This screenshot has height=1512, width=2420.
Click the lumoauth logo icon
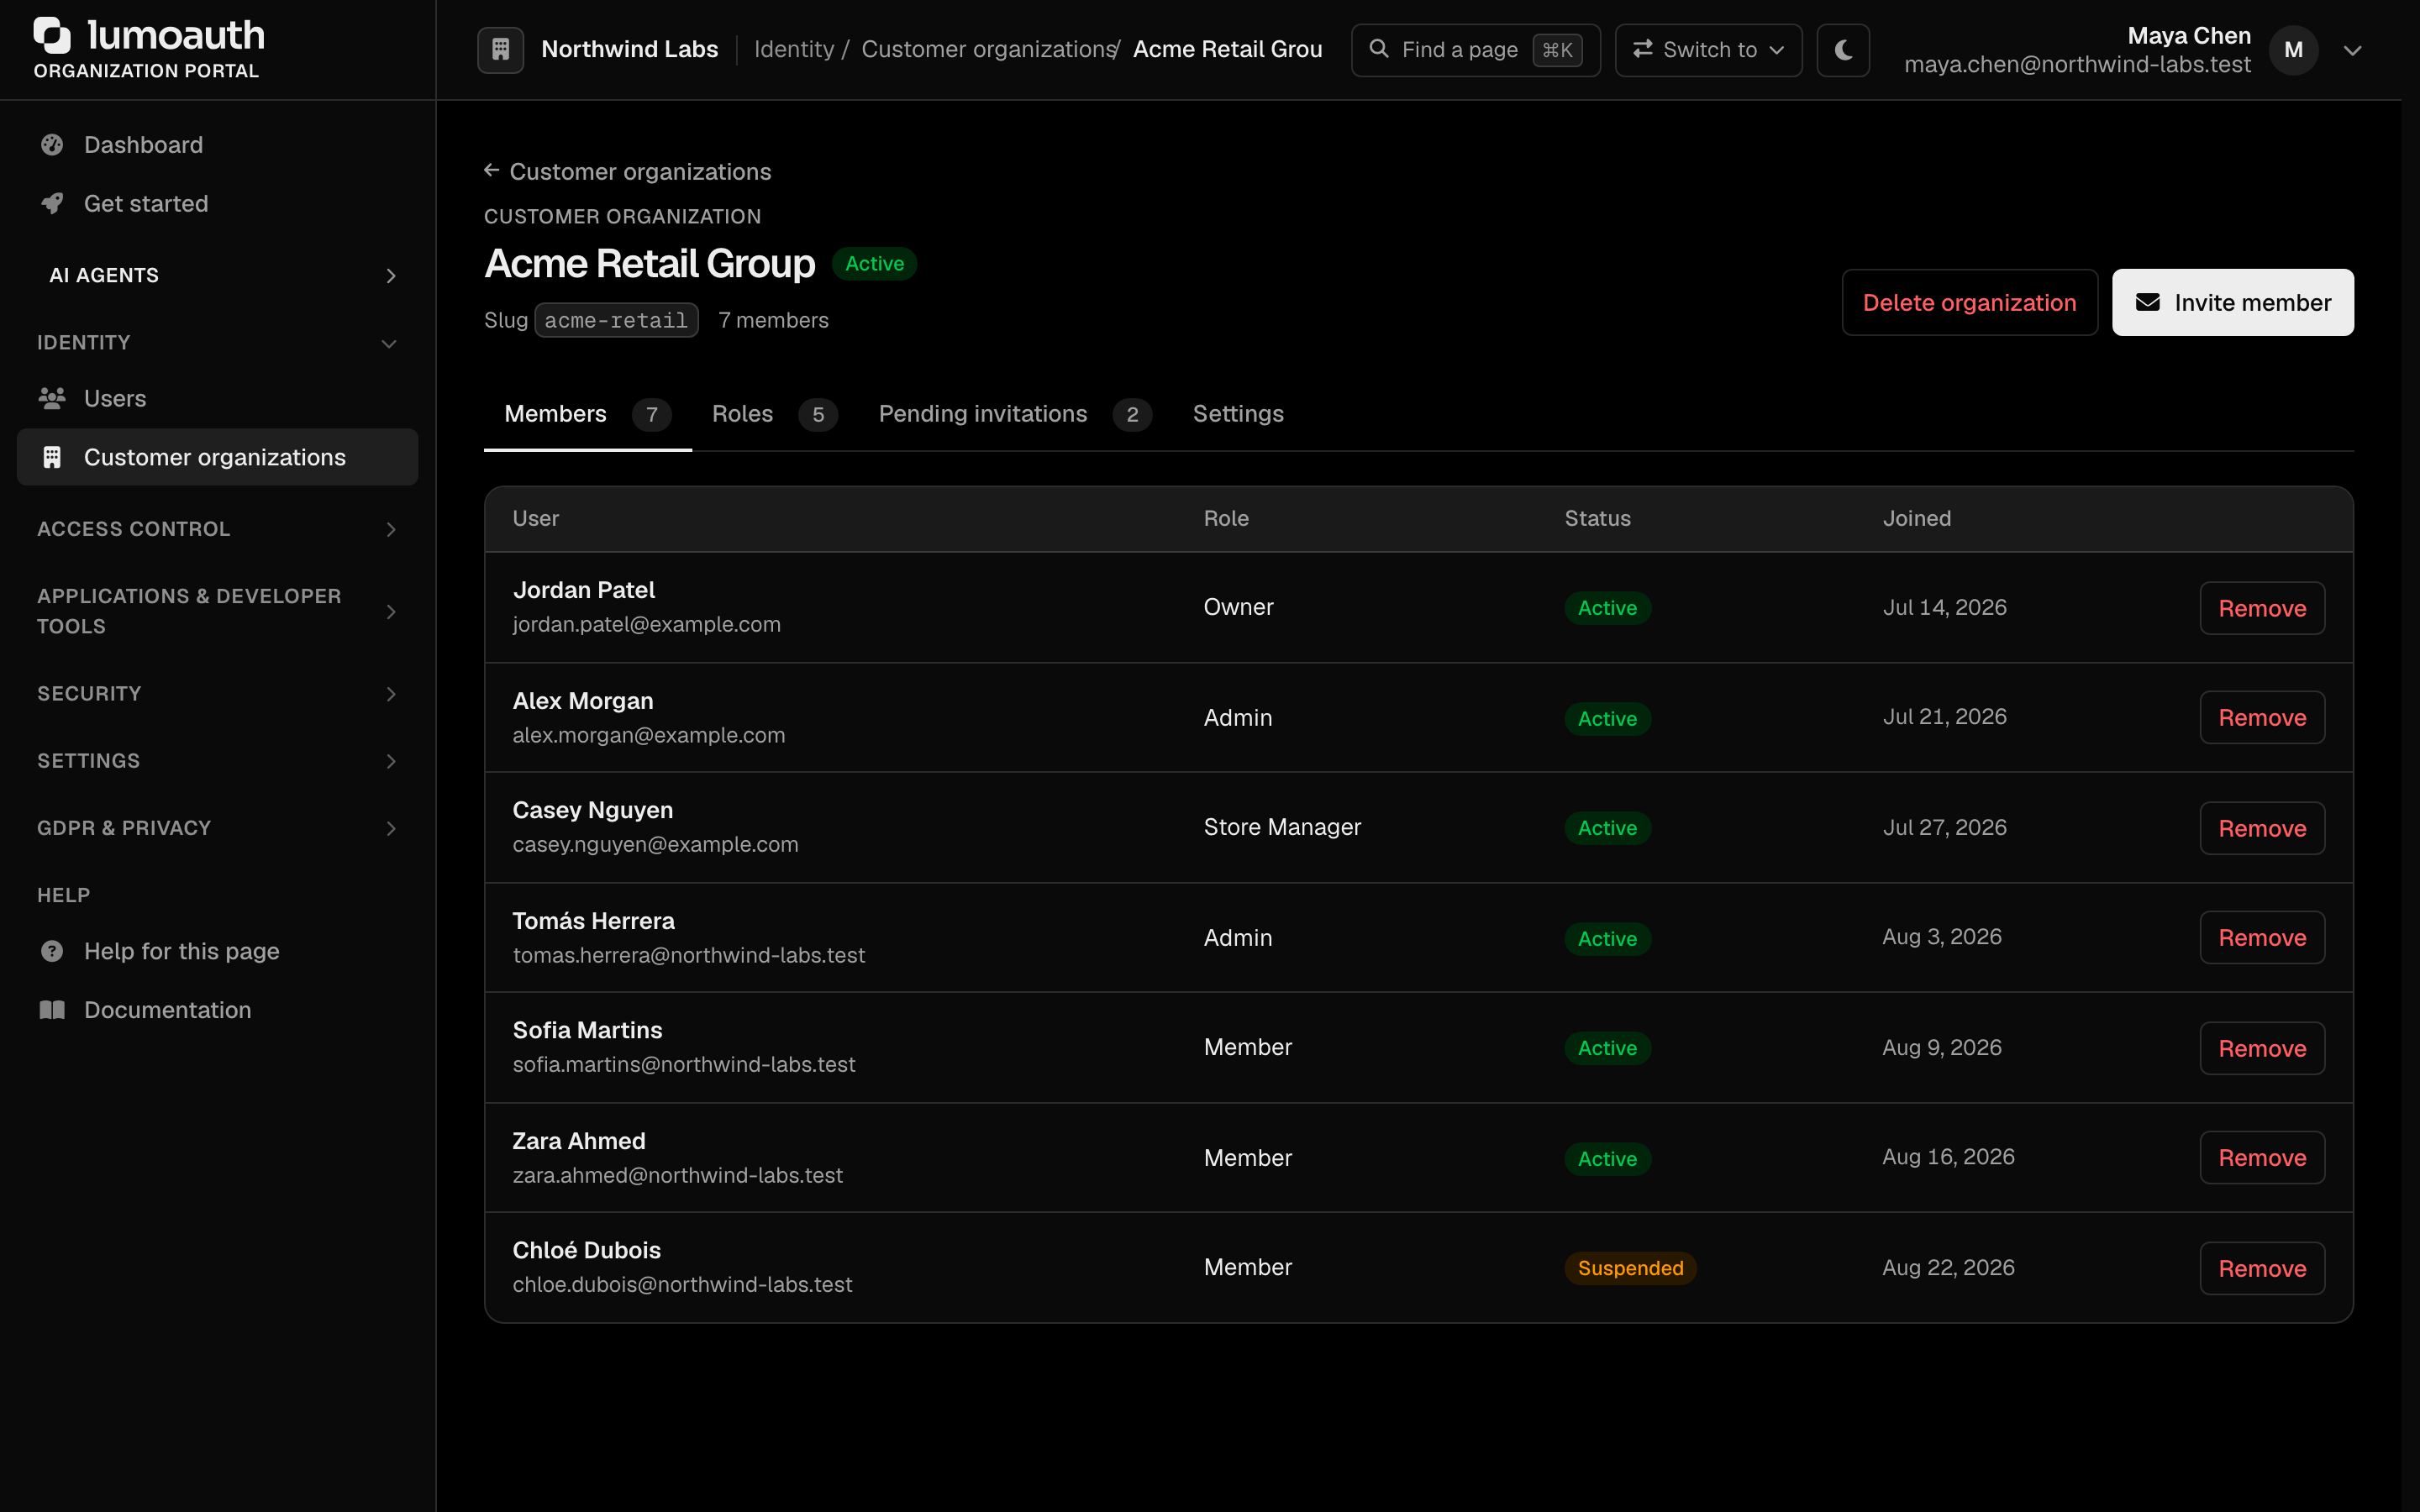point(52,35)
